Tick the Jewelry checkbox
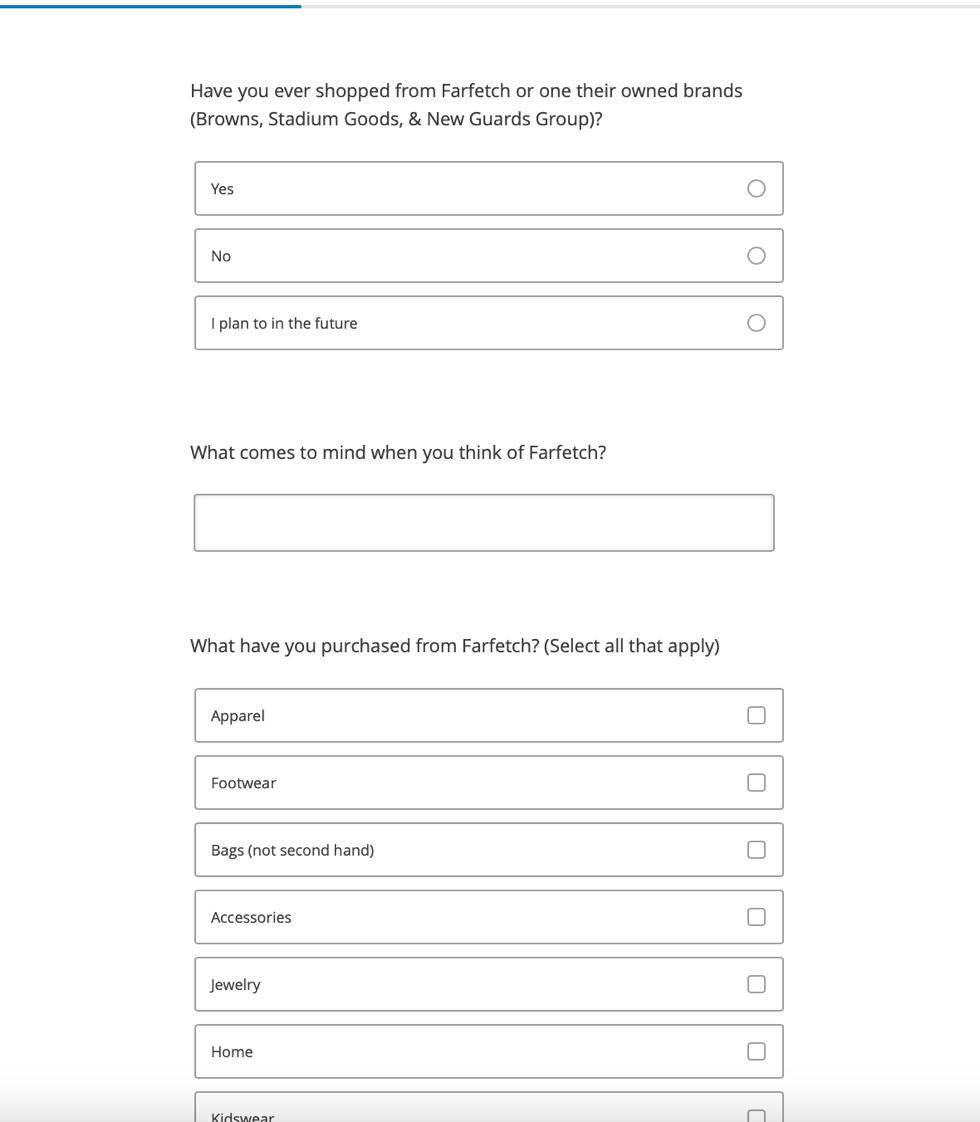This screenshot has width=980, height=1122. pyautogui.click(x=756, y=984)
